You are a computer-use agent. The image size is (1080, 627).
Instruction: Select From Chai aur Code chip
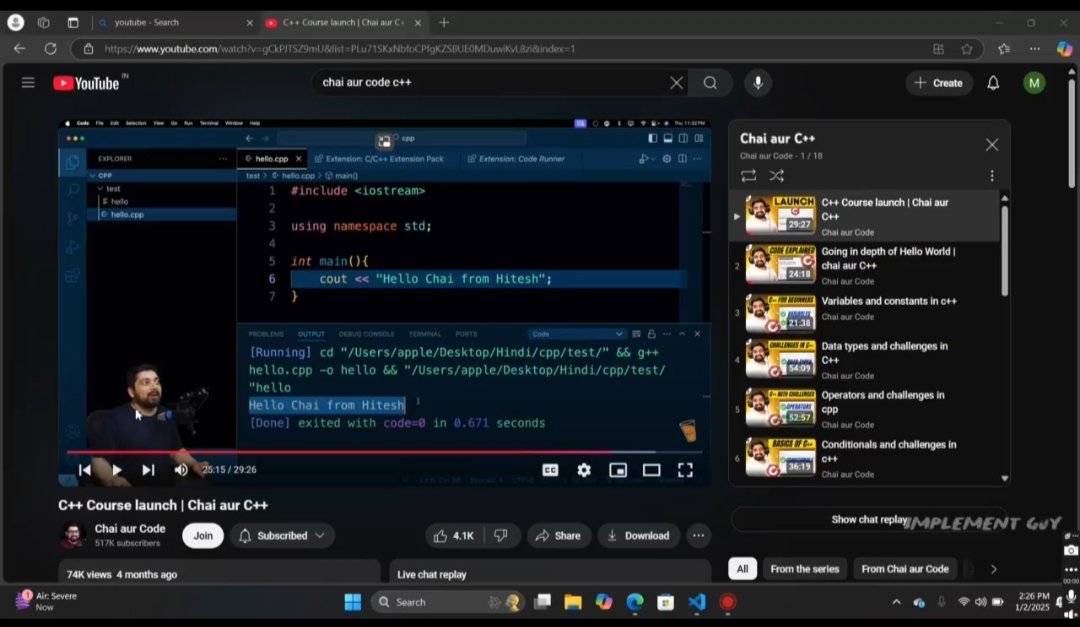coord(904,568)
